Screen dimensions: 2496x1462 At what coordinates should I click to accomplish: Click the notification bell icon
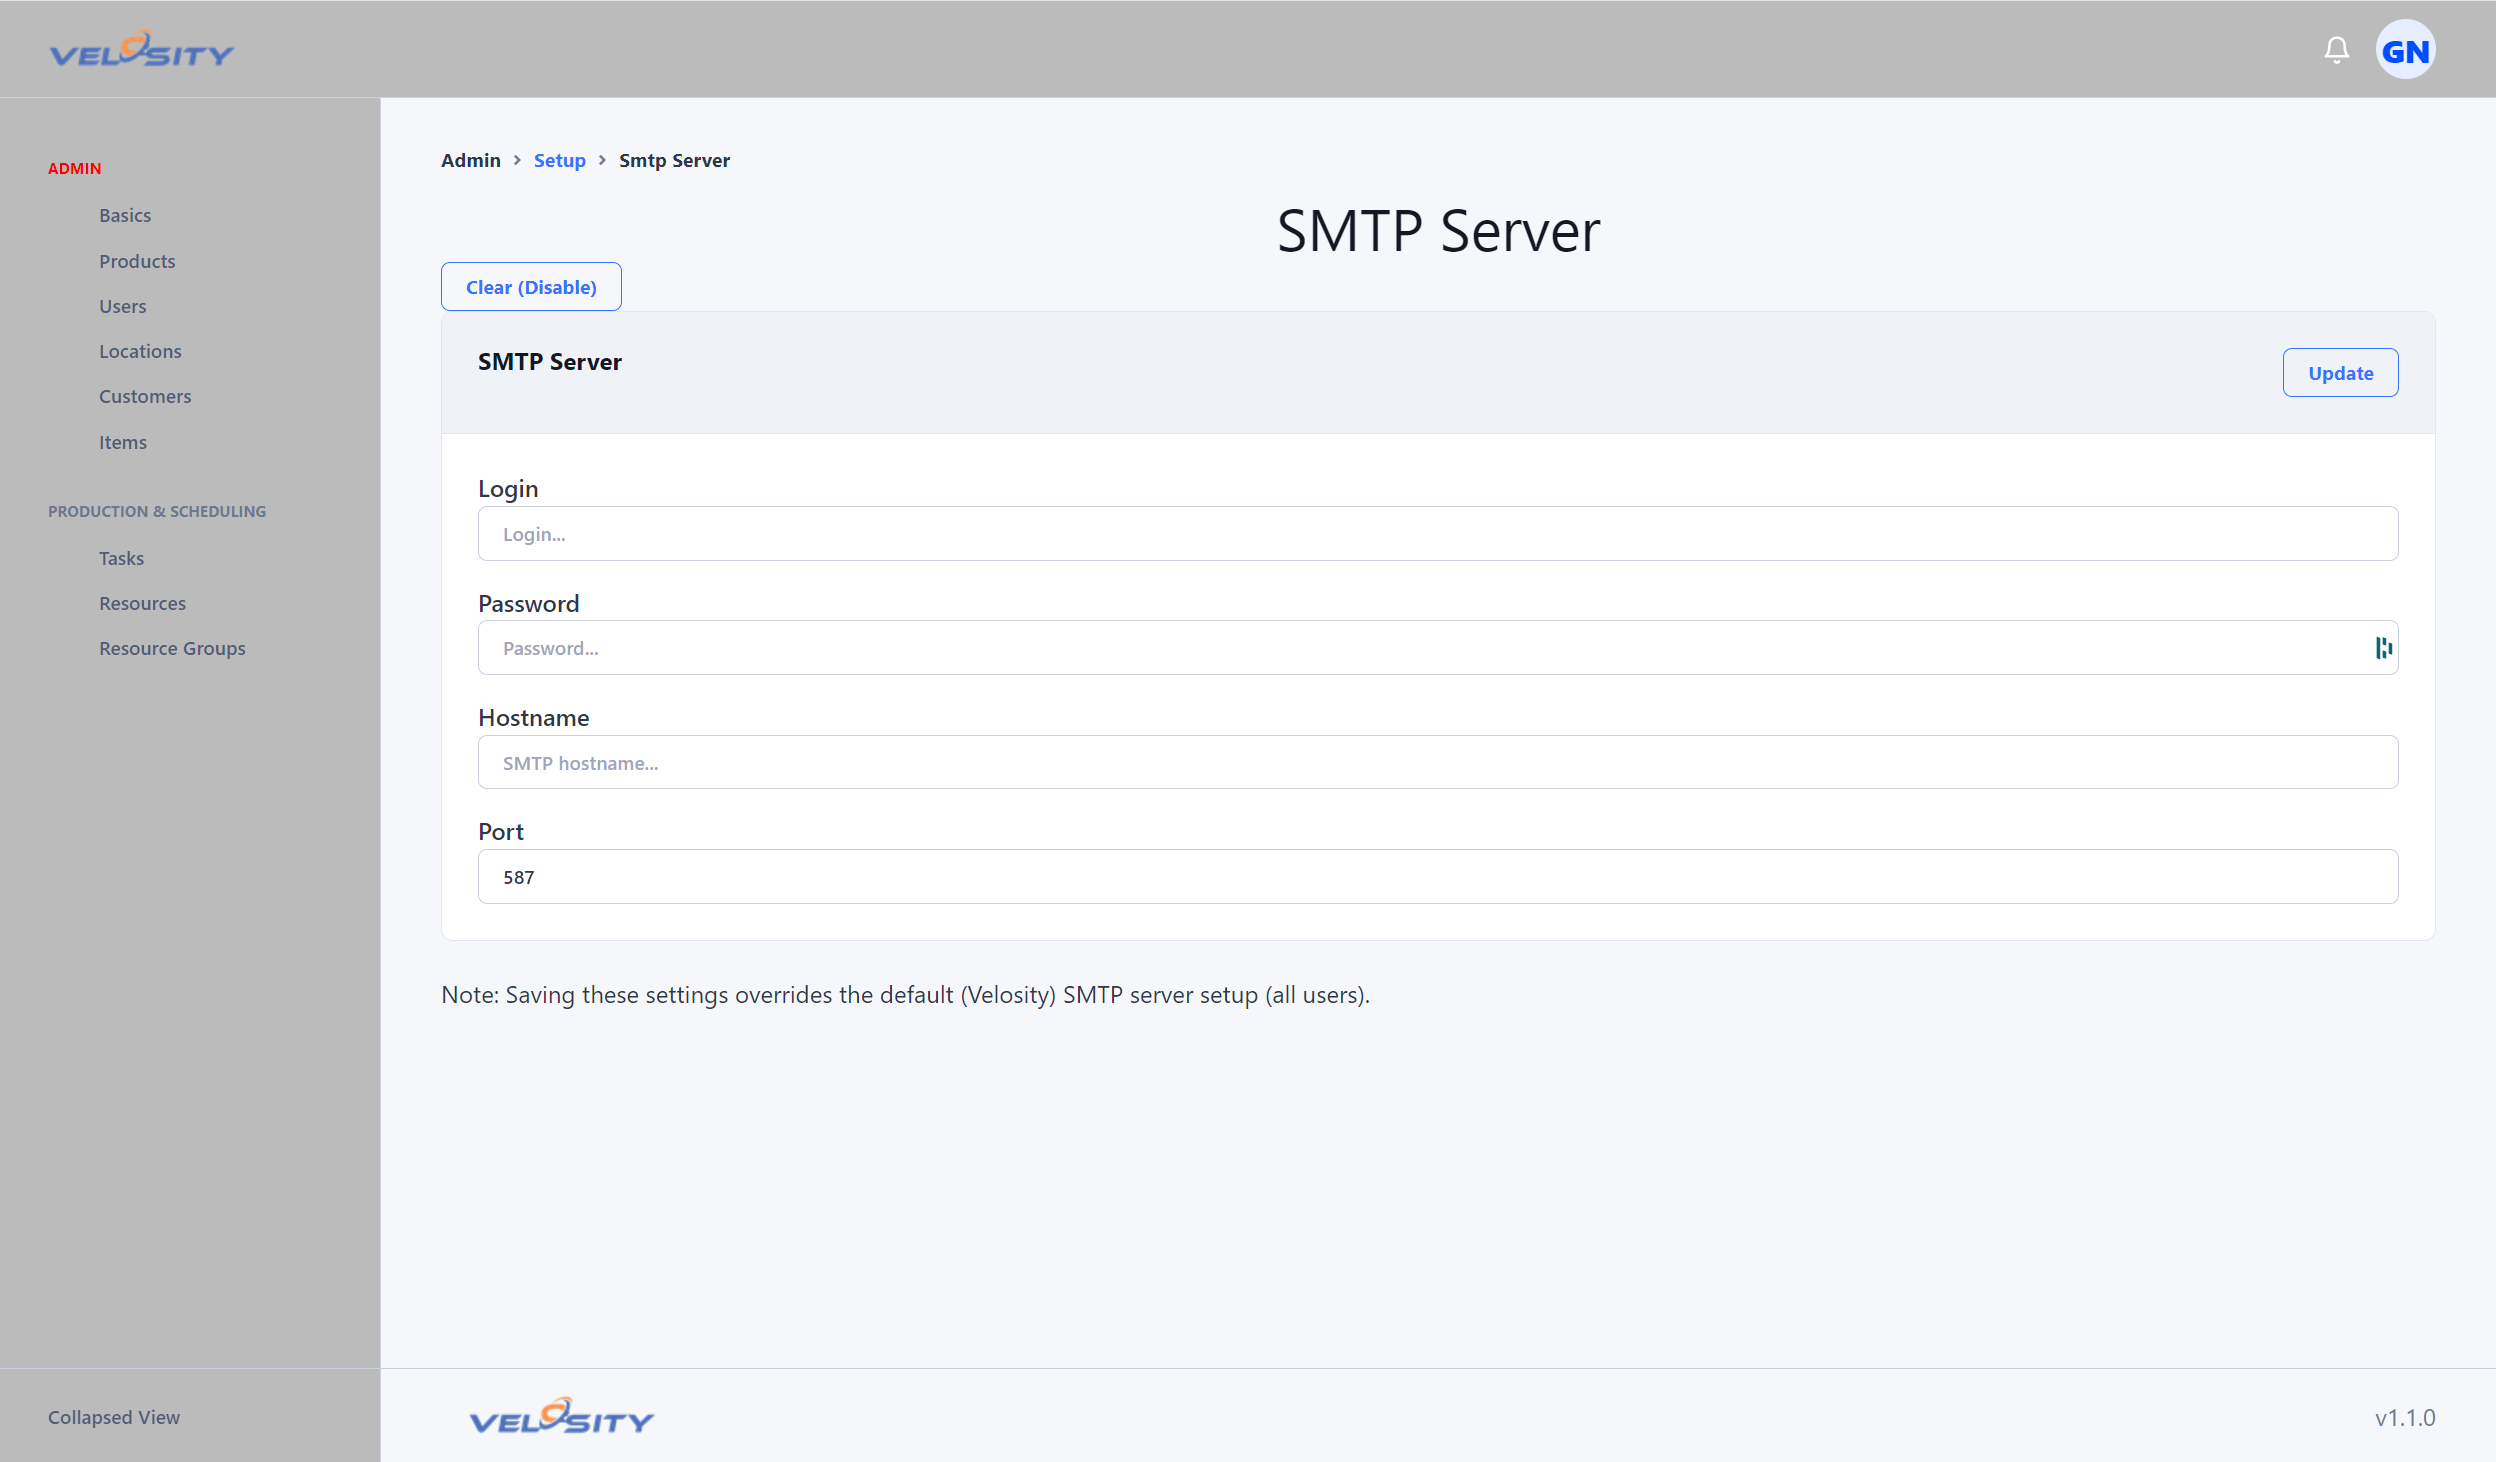tap(2338, 50)
